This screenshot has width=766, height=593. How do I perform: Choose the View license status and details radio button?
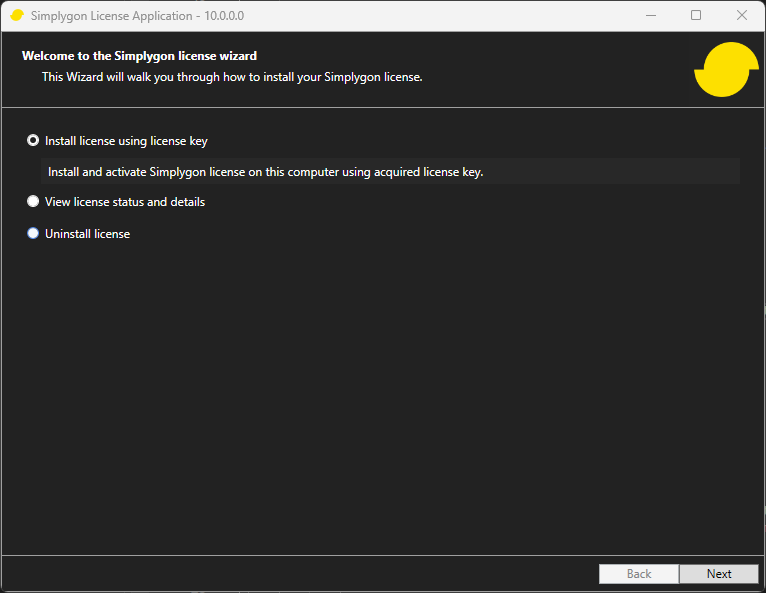tap(33, 202)
